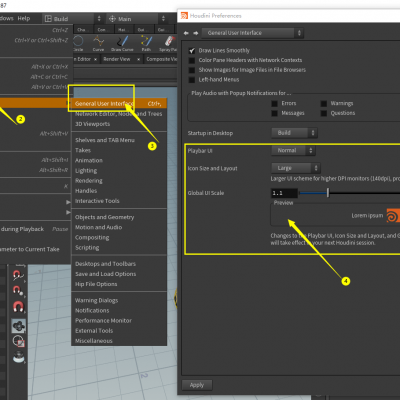Enable Color Pane Headers with Network Contexts
The height and width of the screenshot is (400, 400).
click(192, 60)
